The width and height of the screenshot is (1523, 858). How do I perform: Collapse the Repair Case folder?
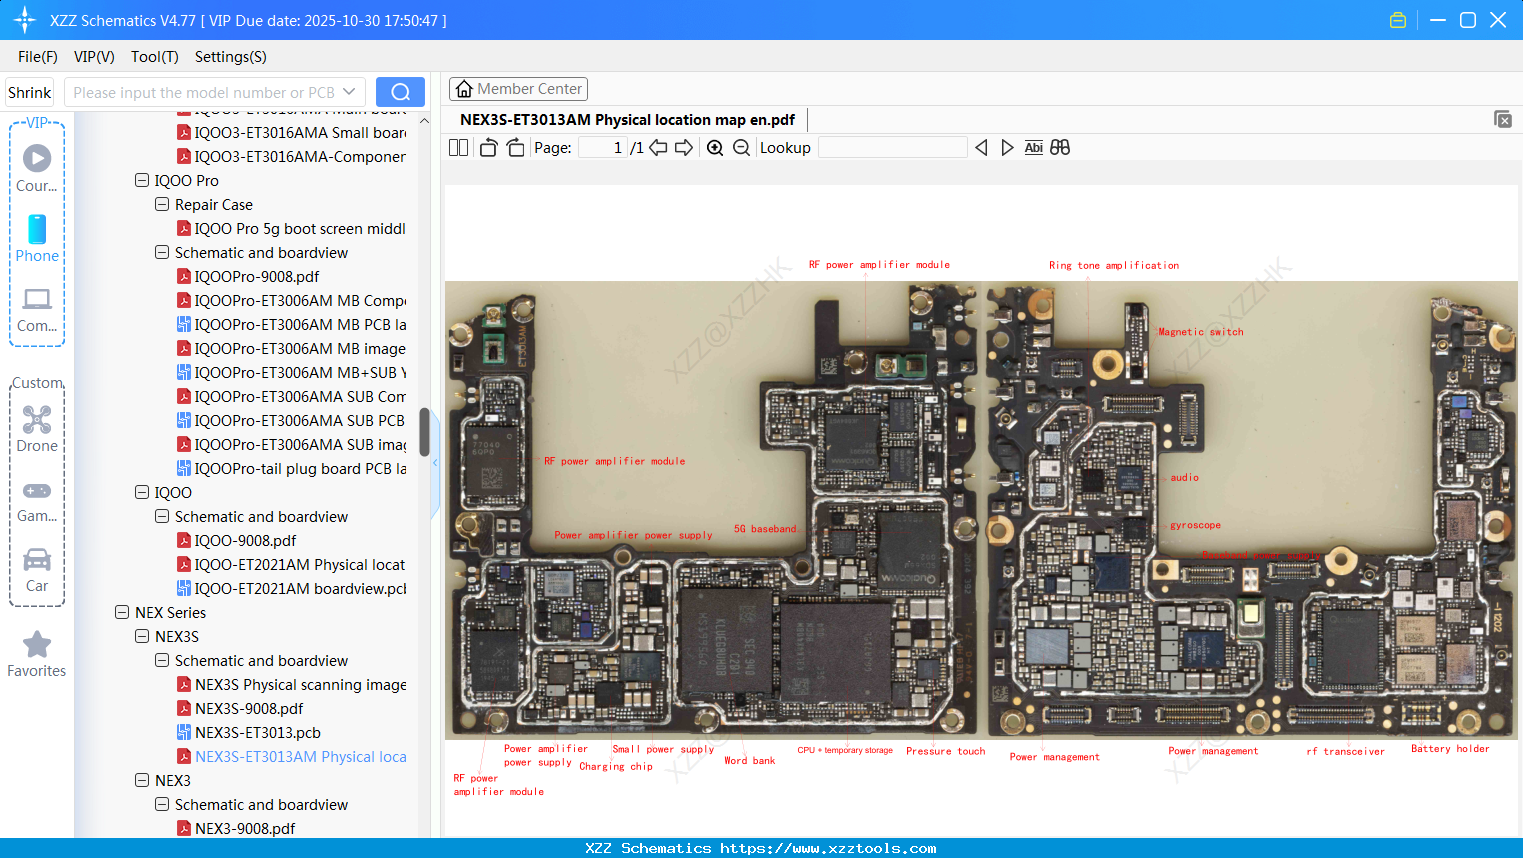tap(161, 204)
